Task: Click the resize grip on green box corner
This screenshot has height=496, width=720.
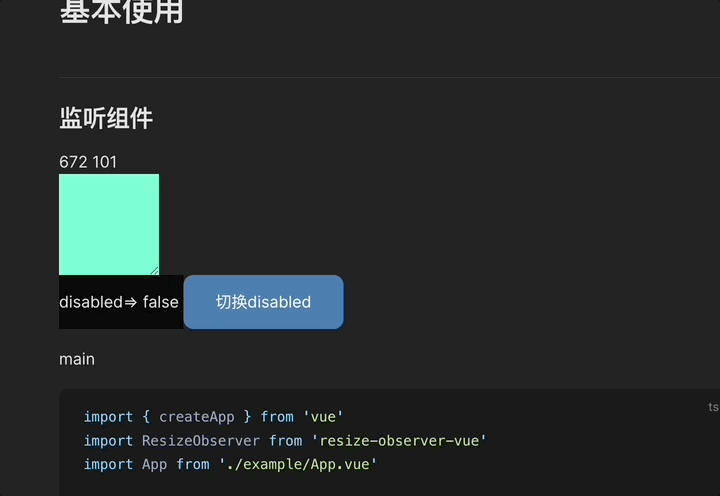Action: coord(155,271)
